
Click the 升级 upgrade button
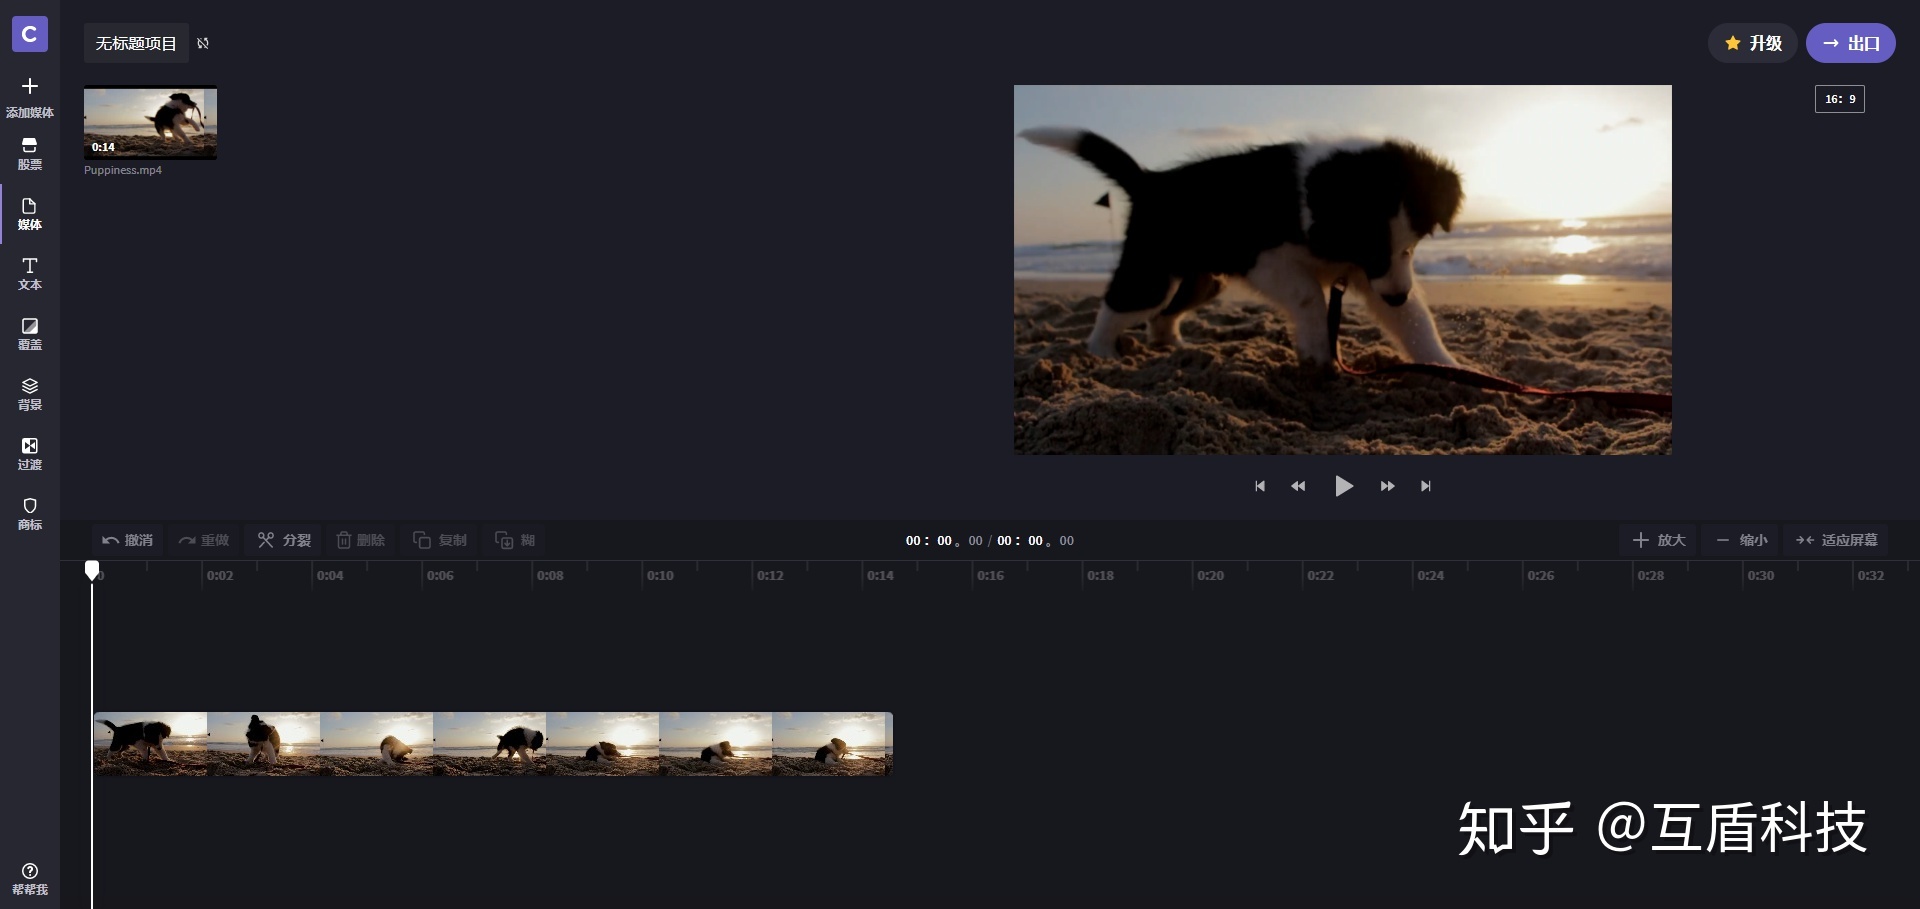(x=1752, y=43)
